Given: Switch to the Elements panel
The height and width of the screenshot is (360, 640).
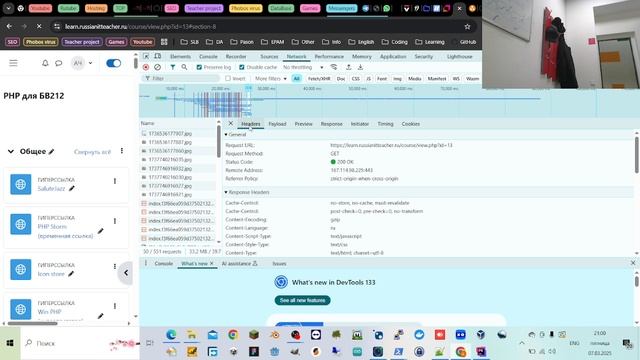Looking at the screenshot, I should (x=180, y=56).
